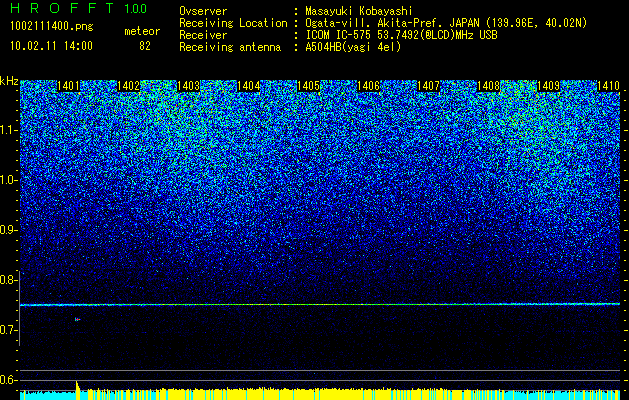Click the meteor count value 82

click(145, 46)
